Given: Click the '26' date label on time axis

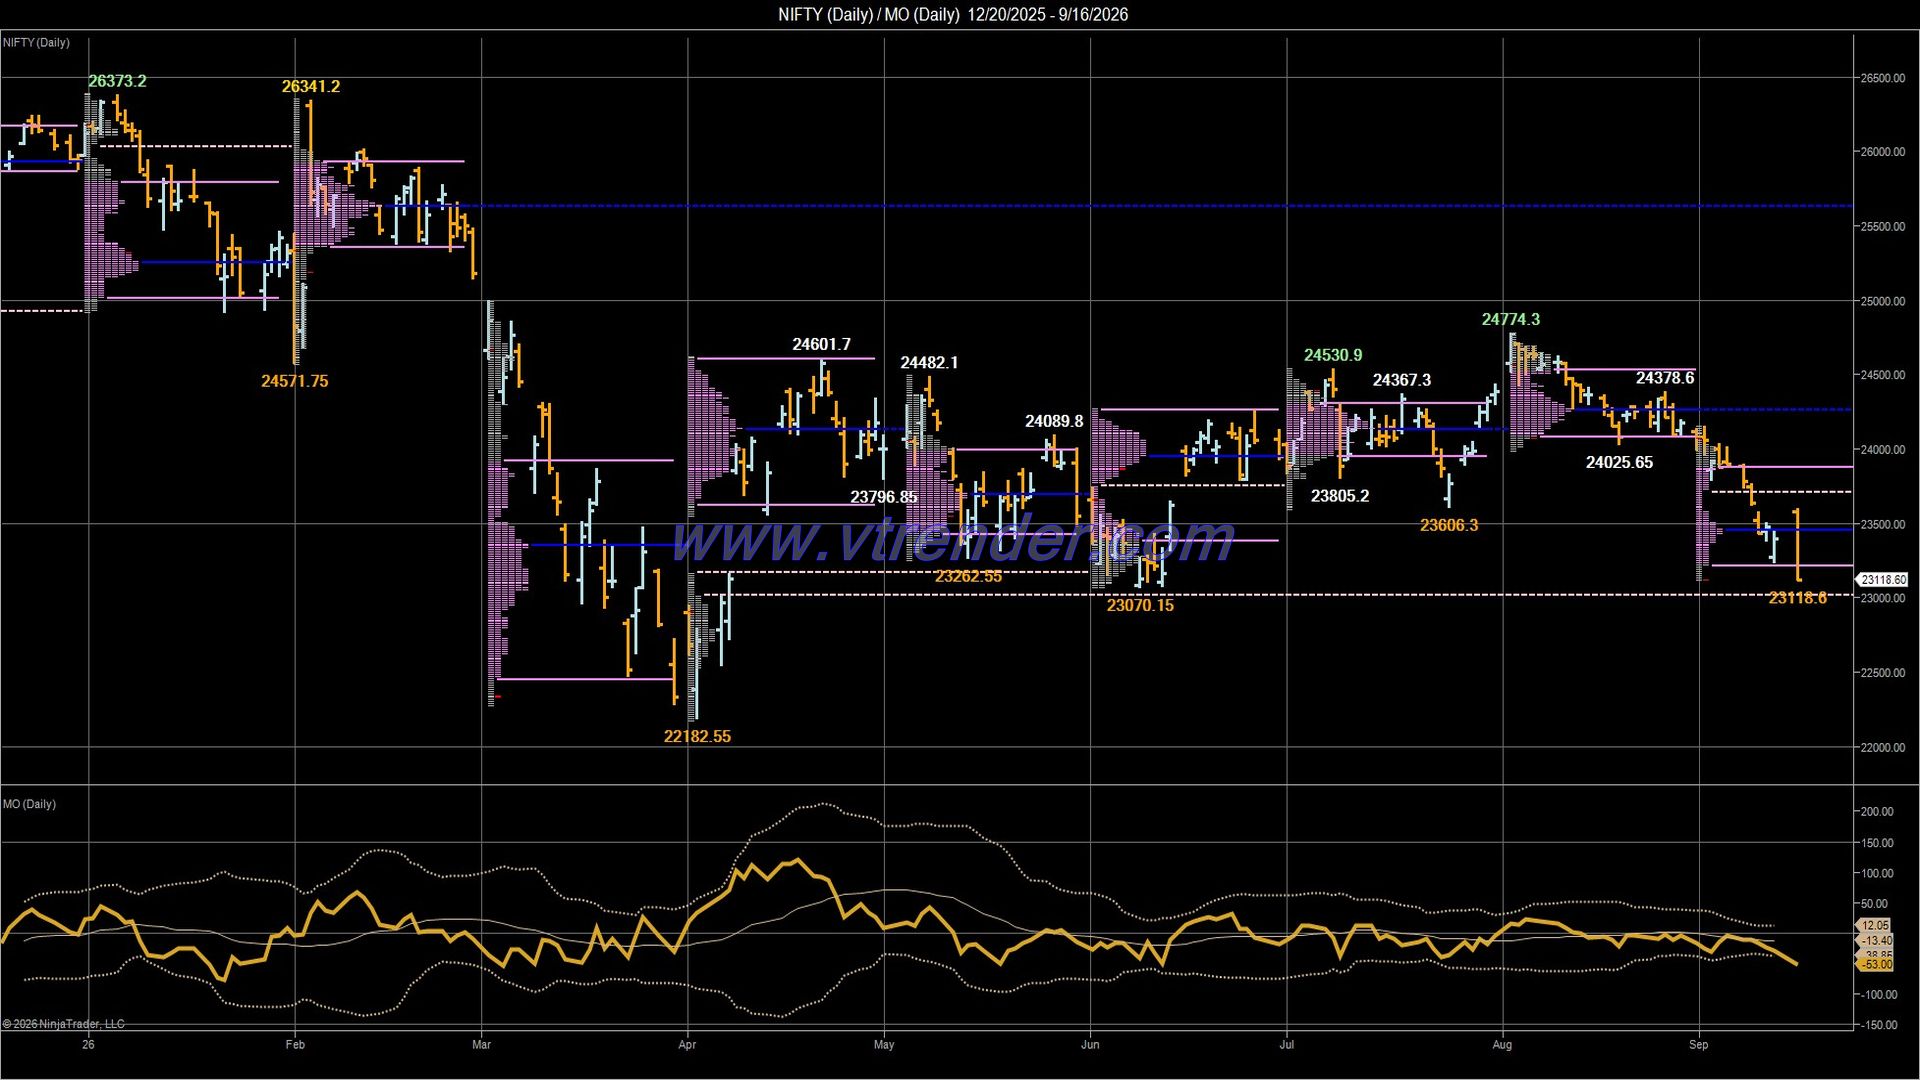Looking at the screenshot, I should point(88,1045).
